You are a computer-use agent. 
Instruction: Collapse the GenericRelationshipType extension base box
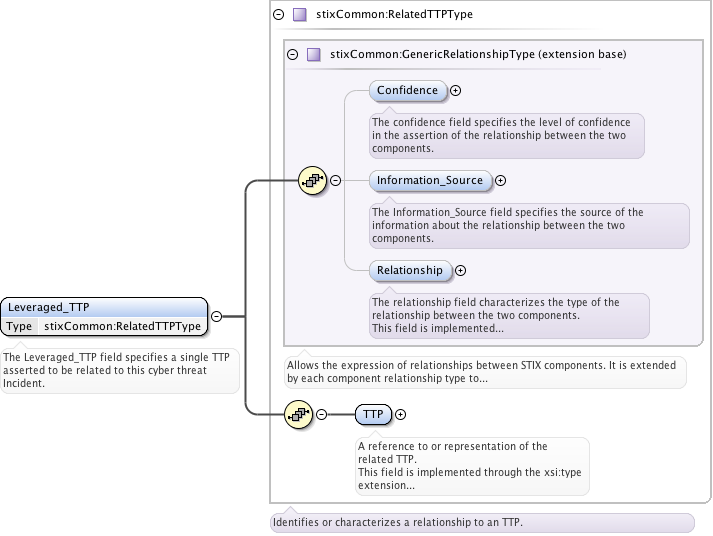pyautogui.click(x=293, y=54)
